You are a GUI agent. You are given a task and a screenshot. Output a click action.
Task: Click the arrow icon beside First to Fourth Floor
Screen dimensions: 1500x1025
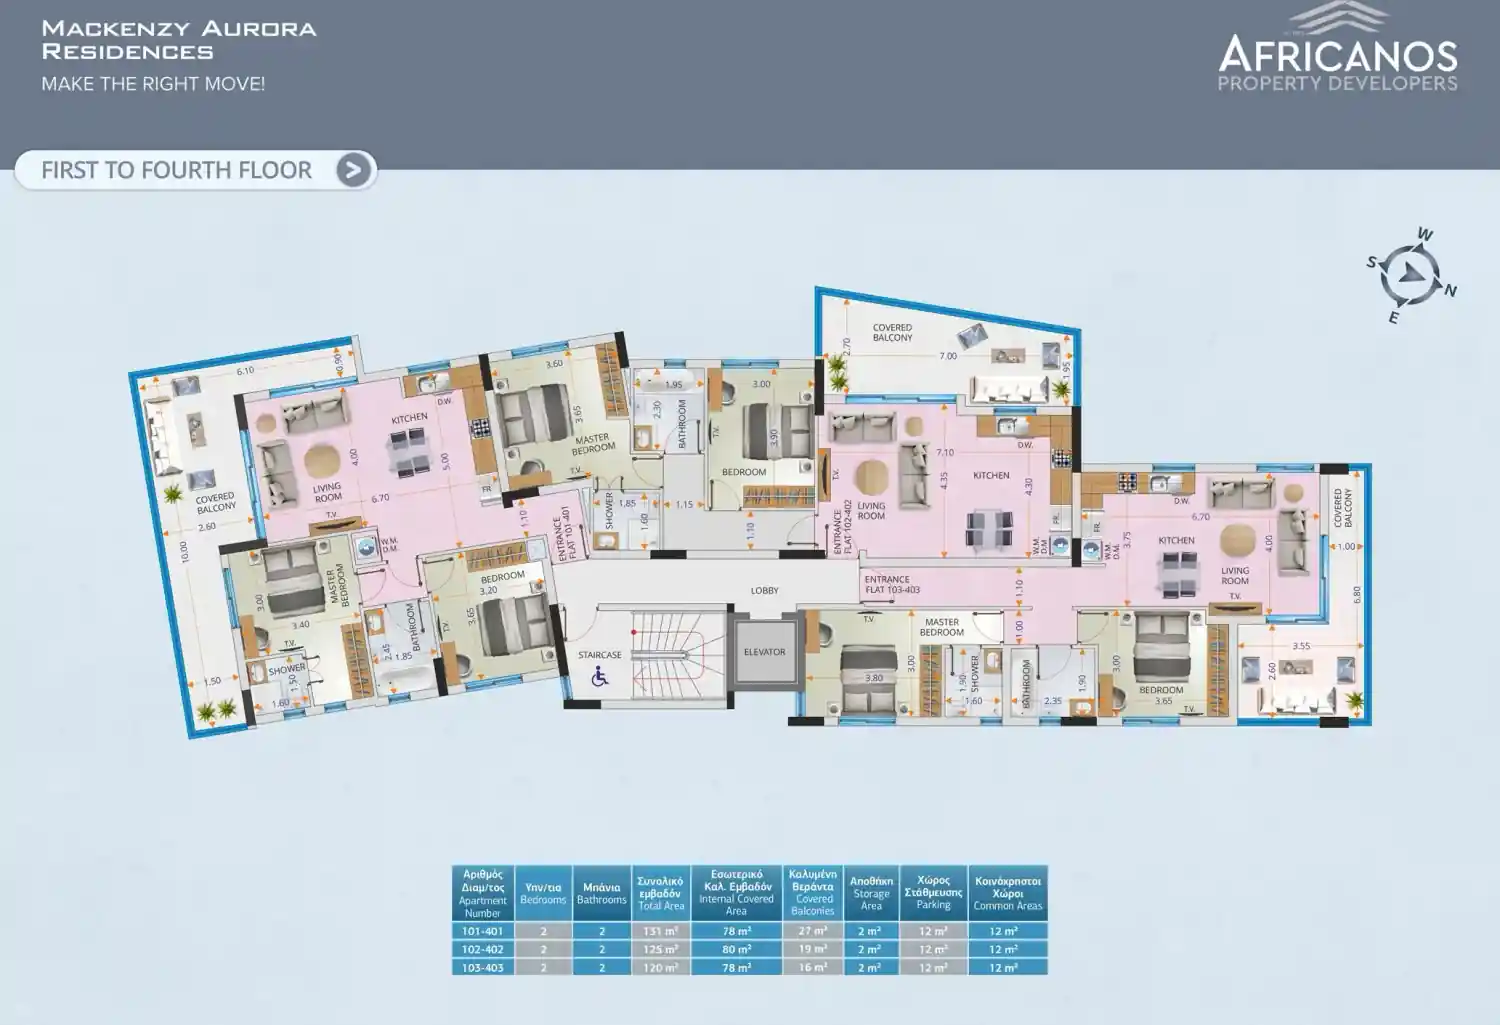pos(352,170)
